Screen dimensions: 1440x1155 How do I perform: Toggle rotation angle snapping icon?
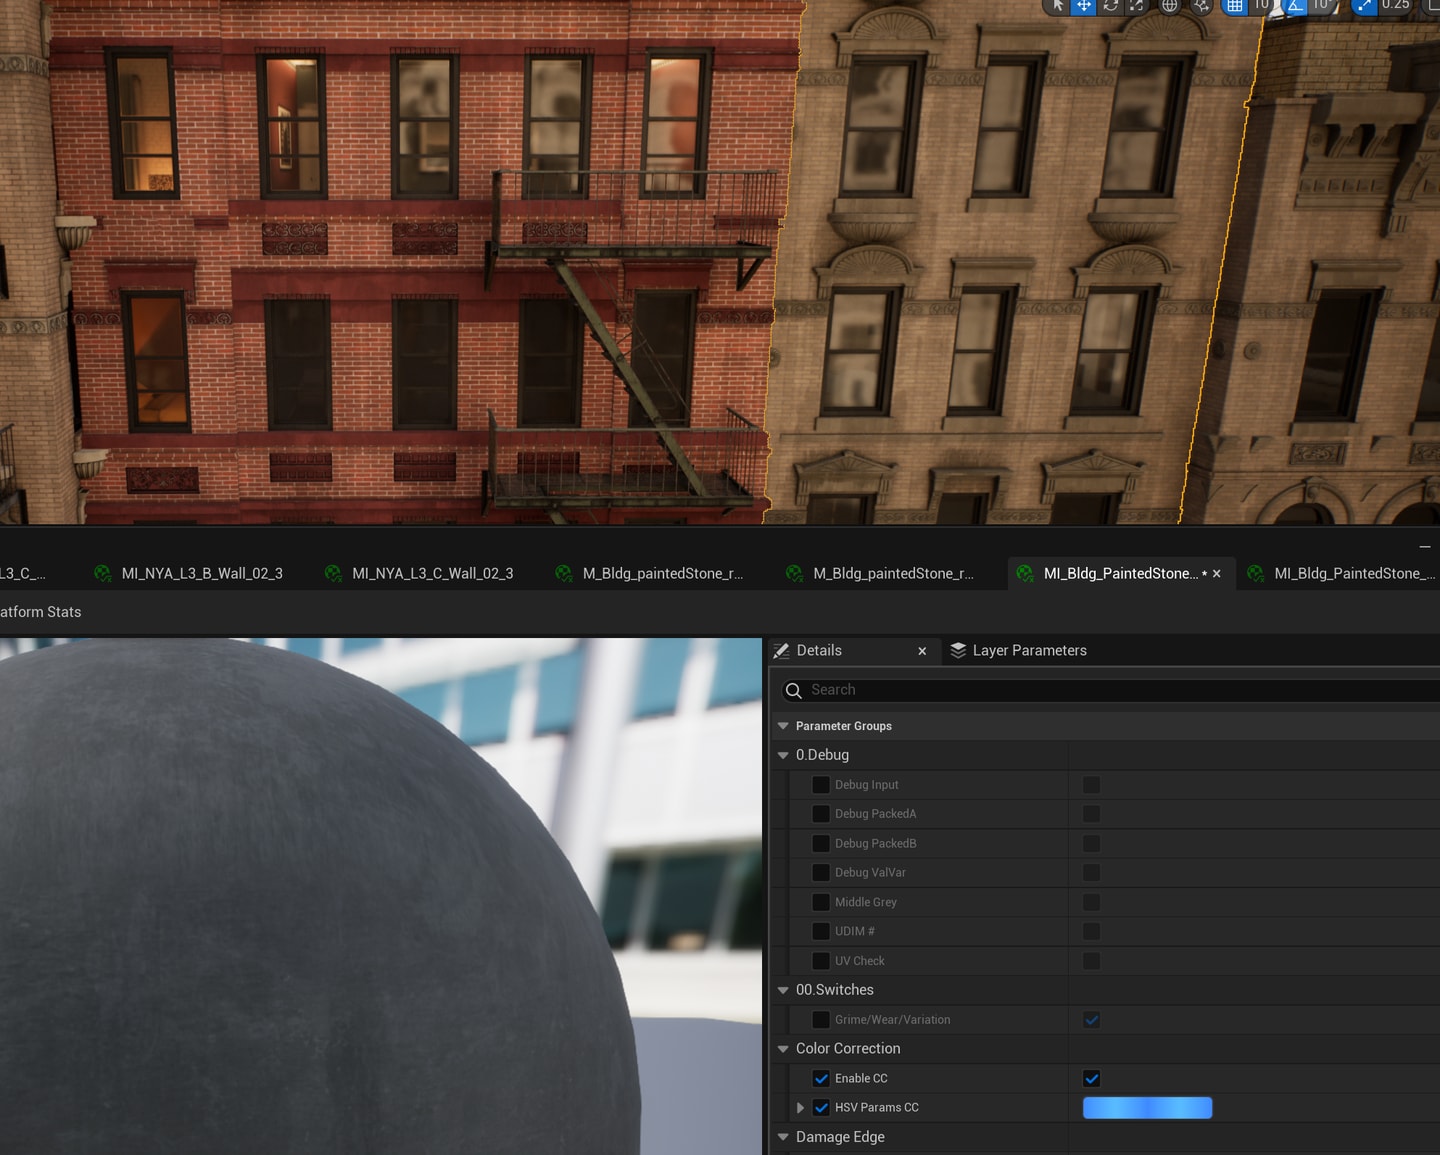1295,5
